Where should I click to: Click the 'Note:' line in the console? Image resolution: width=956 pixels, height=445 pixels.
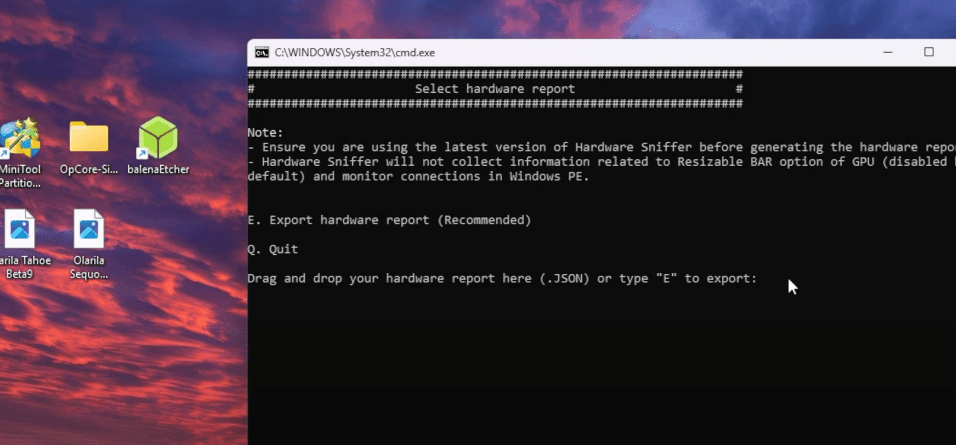click(265, 132)
